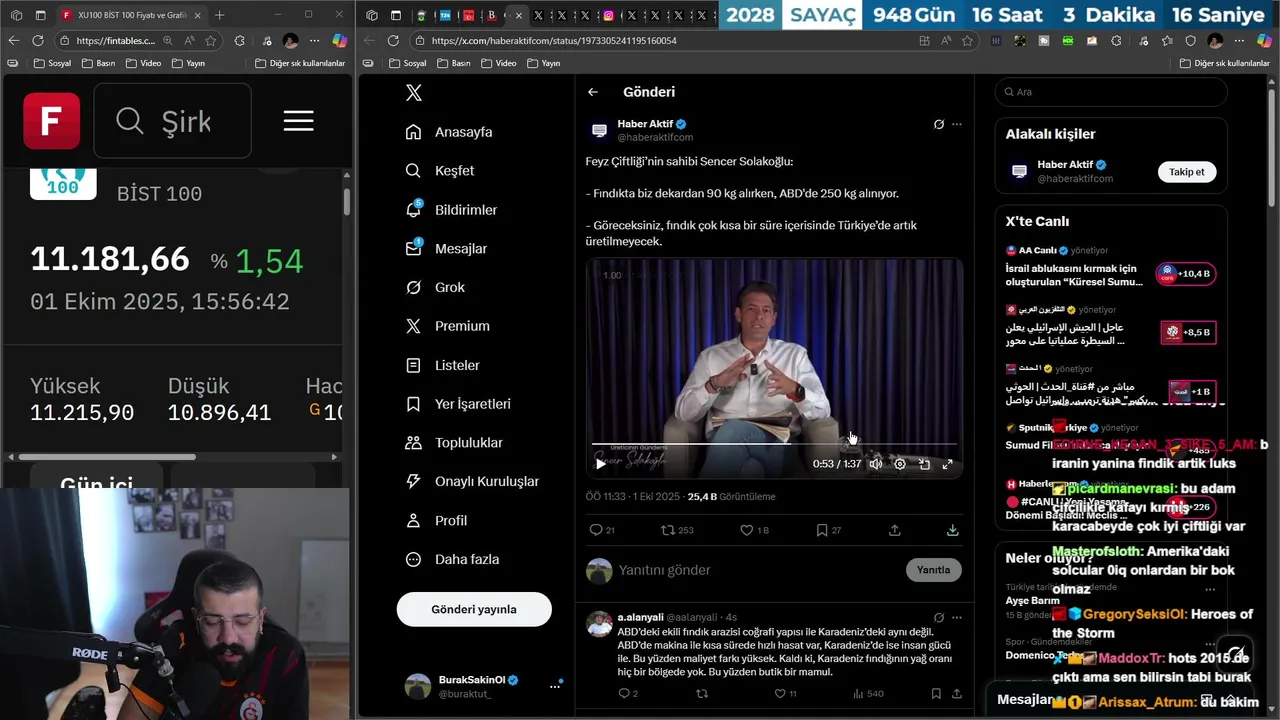Open the AA Canlı live broadcast
The image size is (1280, 720).
tap(1110, 268)
